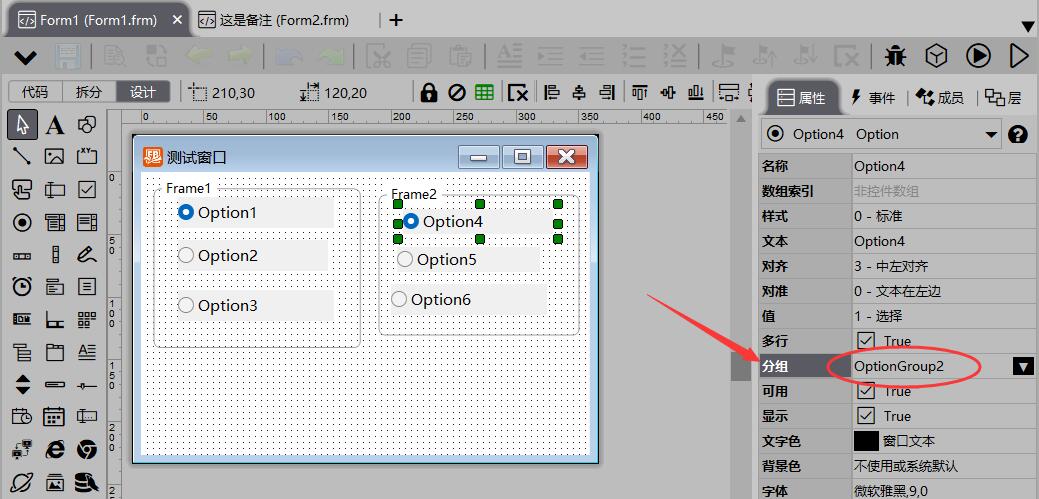This screenshot has height=499, width=1039.
Task: Click the bug debug icon in toolbar
Action: [x=895, y=56]
